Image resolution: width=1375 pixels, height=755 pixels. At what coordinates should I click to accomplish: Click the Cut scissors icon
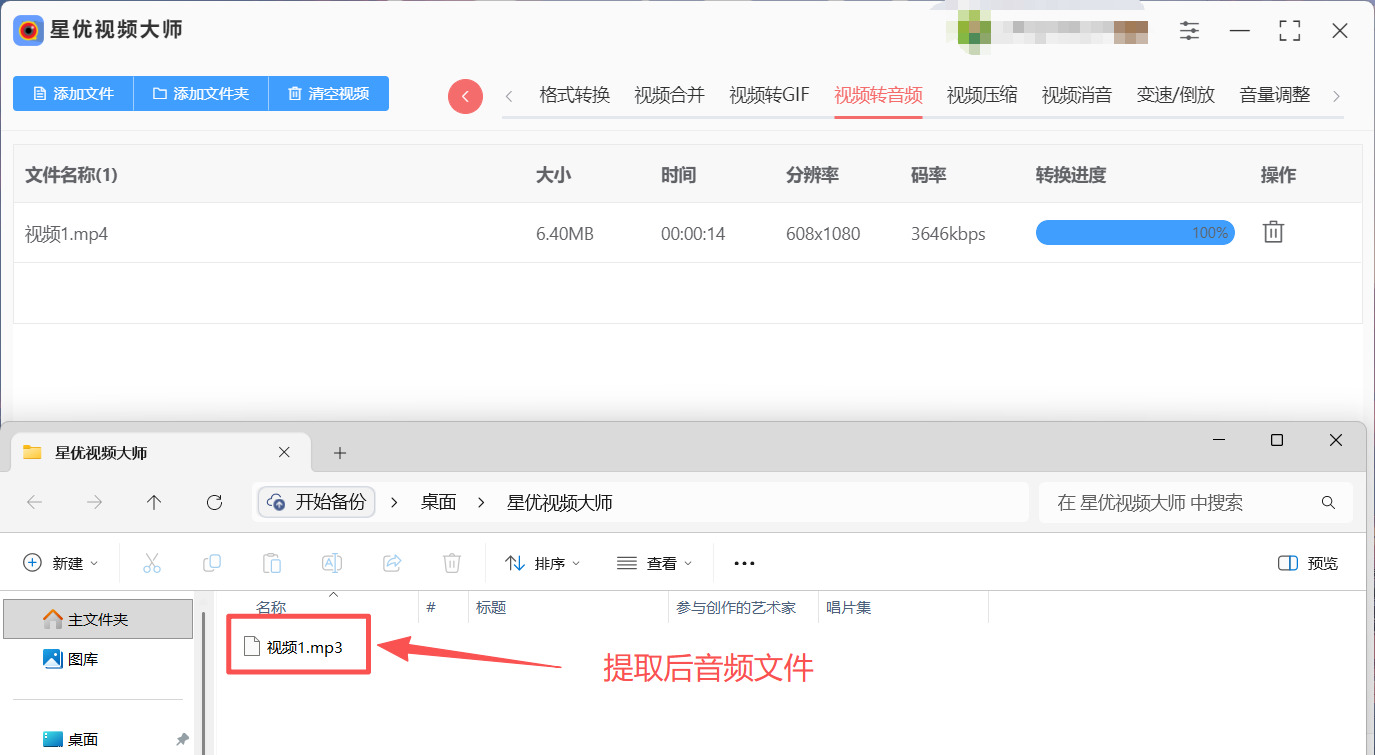(152, 563)
